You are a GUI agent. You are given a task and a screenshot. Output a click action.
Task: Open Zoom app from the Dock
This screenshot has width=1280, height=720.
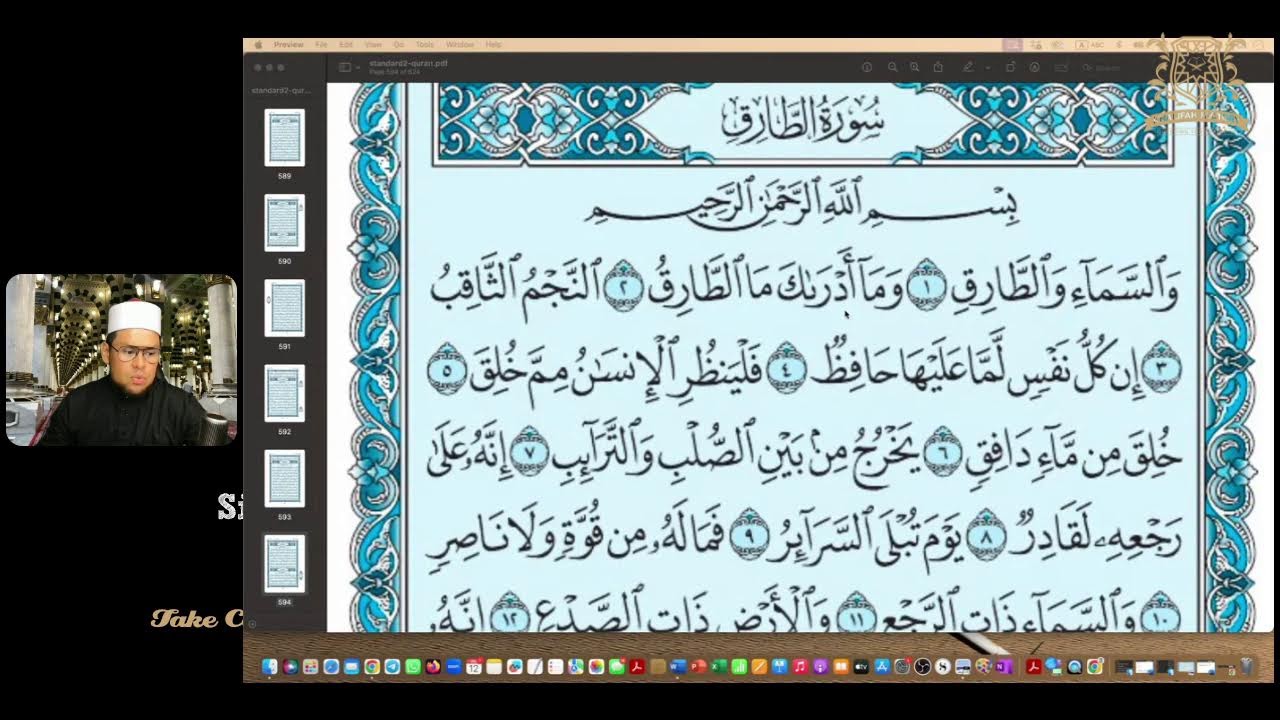point(454,667)
